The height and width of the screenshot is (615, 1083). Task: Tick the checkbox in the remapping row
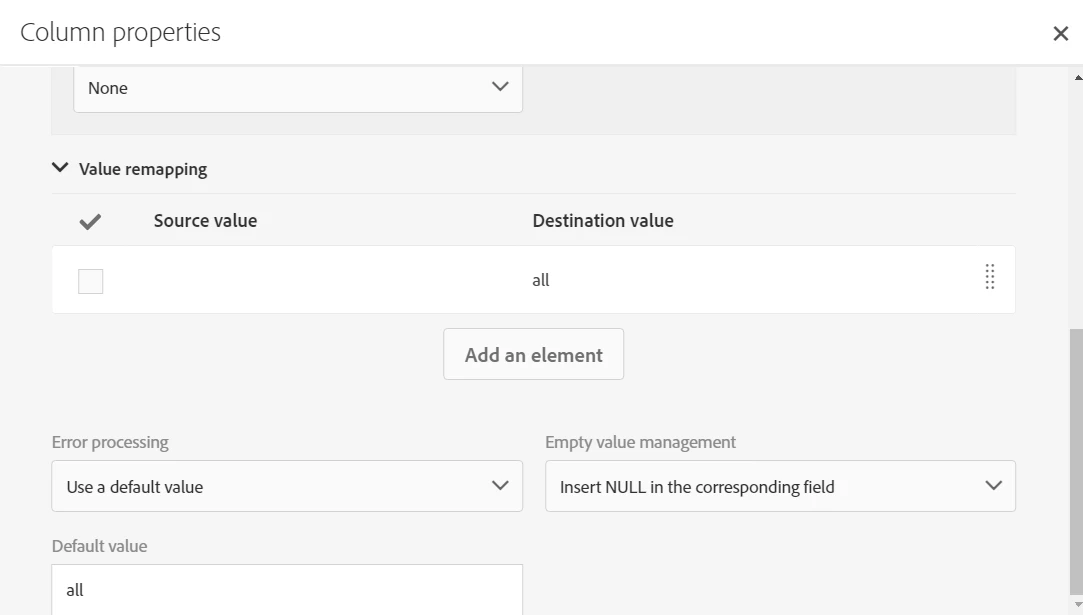point(91,281)
